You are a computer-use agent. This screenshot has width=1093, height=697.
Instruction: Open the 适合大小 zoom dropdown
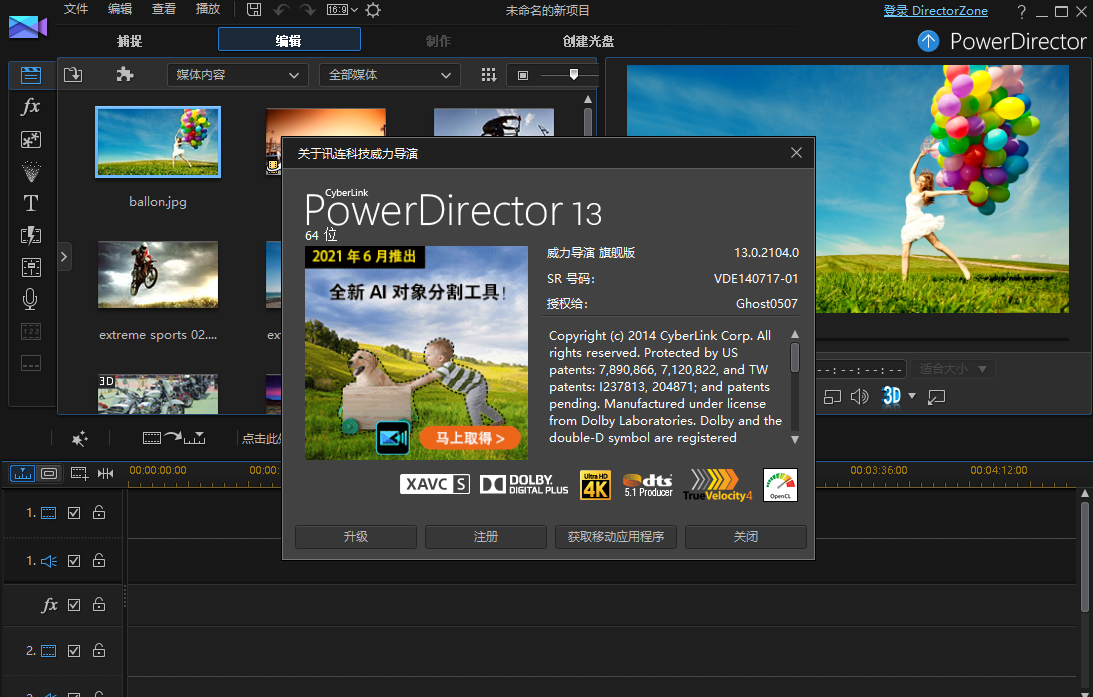[x=953, y=369]
